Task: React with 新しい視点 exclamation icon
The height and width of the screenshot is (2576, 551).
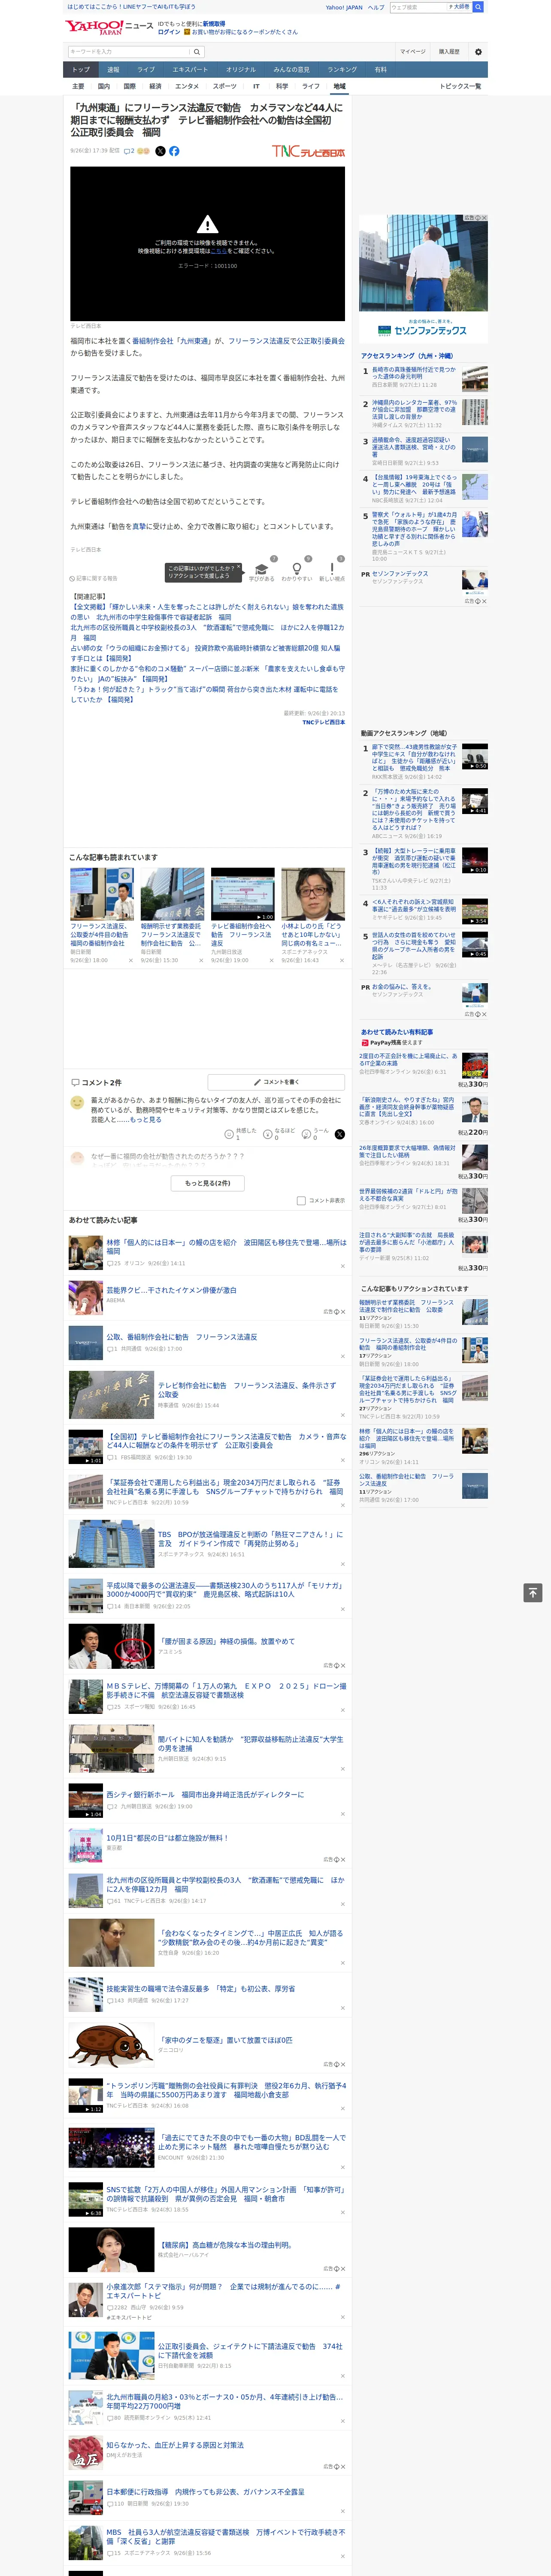Action: click(x=332, y=569)
